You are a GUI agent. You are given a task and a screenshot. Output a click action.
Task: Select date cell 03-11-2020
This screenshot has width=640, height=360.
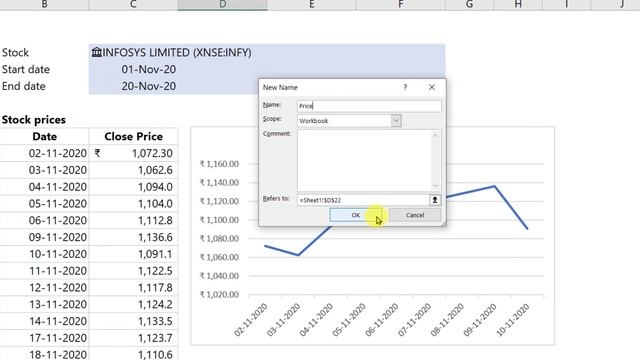(44, 170)
